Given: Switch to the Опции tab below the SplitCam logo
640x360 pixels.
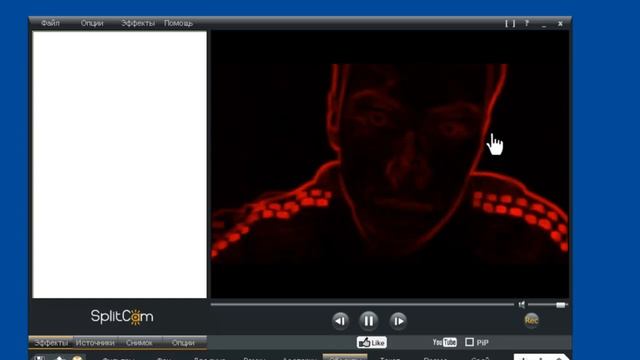Looking at the screenshot, I should point(183,342).
